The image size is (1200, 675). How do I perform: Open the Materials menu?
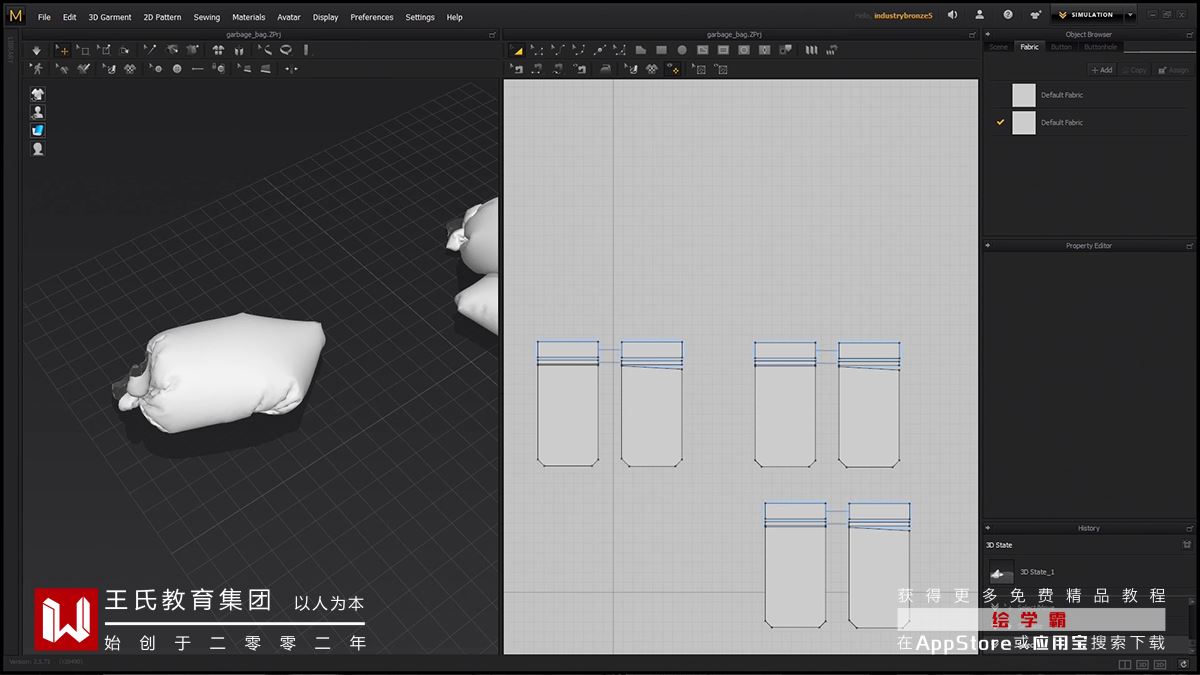pyautogui.click(x=249, y=17)
